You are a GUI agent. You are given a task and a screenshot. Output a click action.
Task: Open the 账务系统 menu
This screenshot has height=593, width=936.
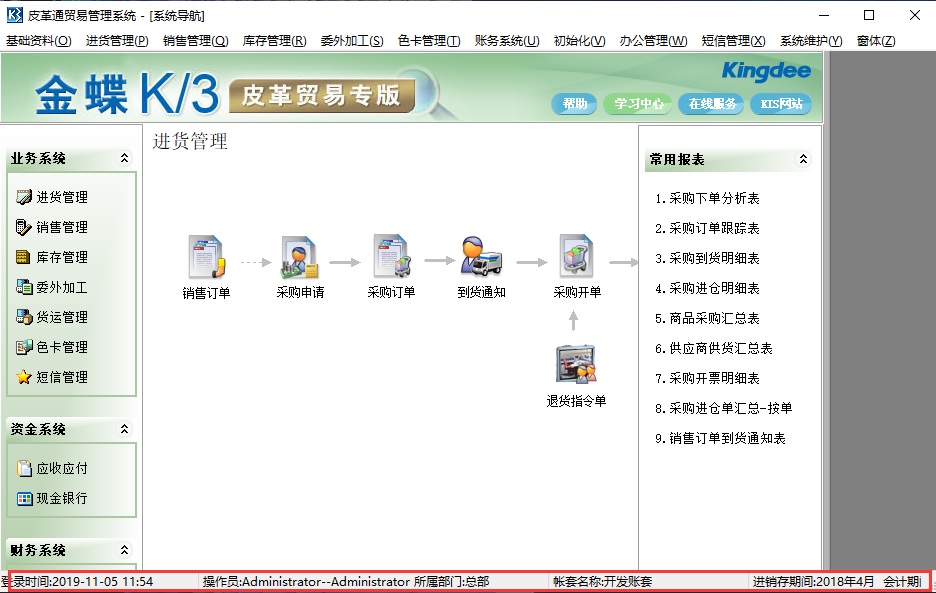coord(506,42)
